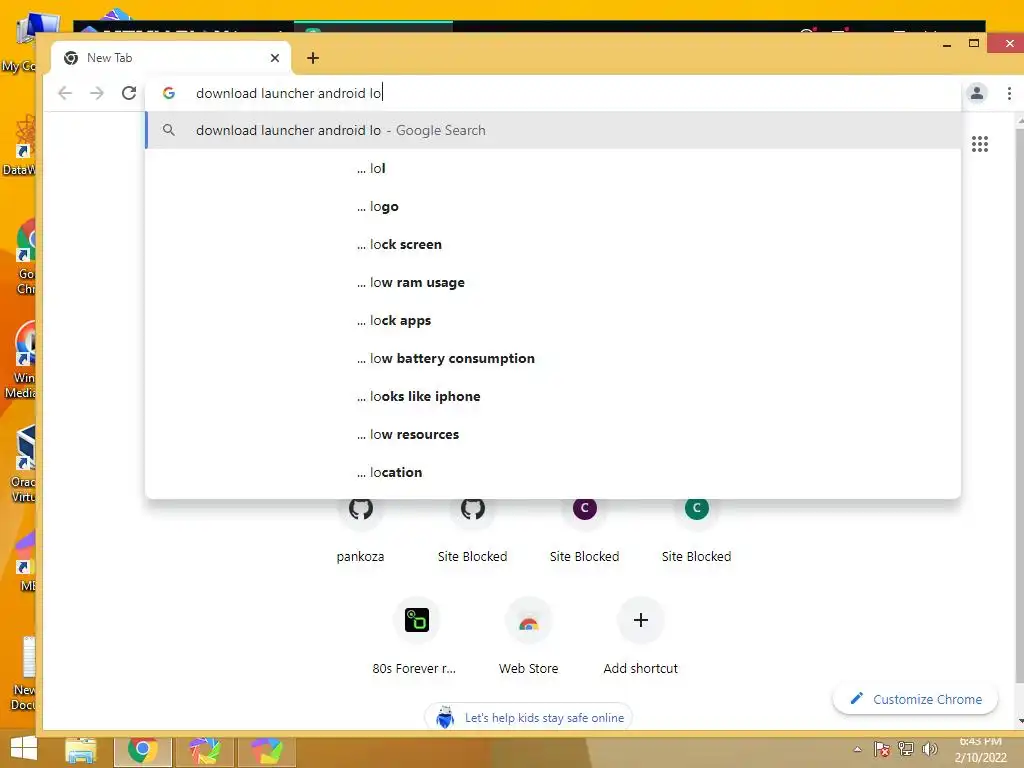This screenshot has height=768, width=1024.
Task: Click the browser back arrow
Action: pyautogui.click(x=65, y=93)
